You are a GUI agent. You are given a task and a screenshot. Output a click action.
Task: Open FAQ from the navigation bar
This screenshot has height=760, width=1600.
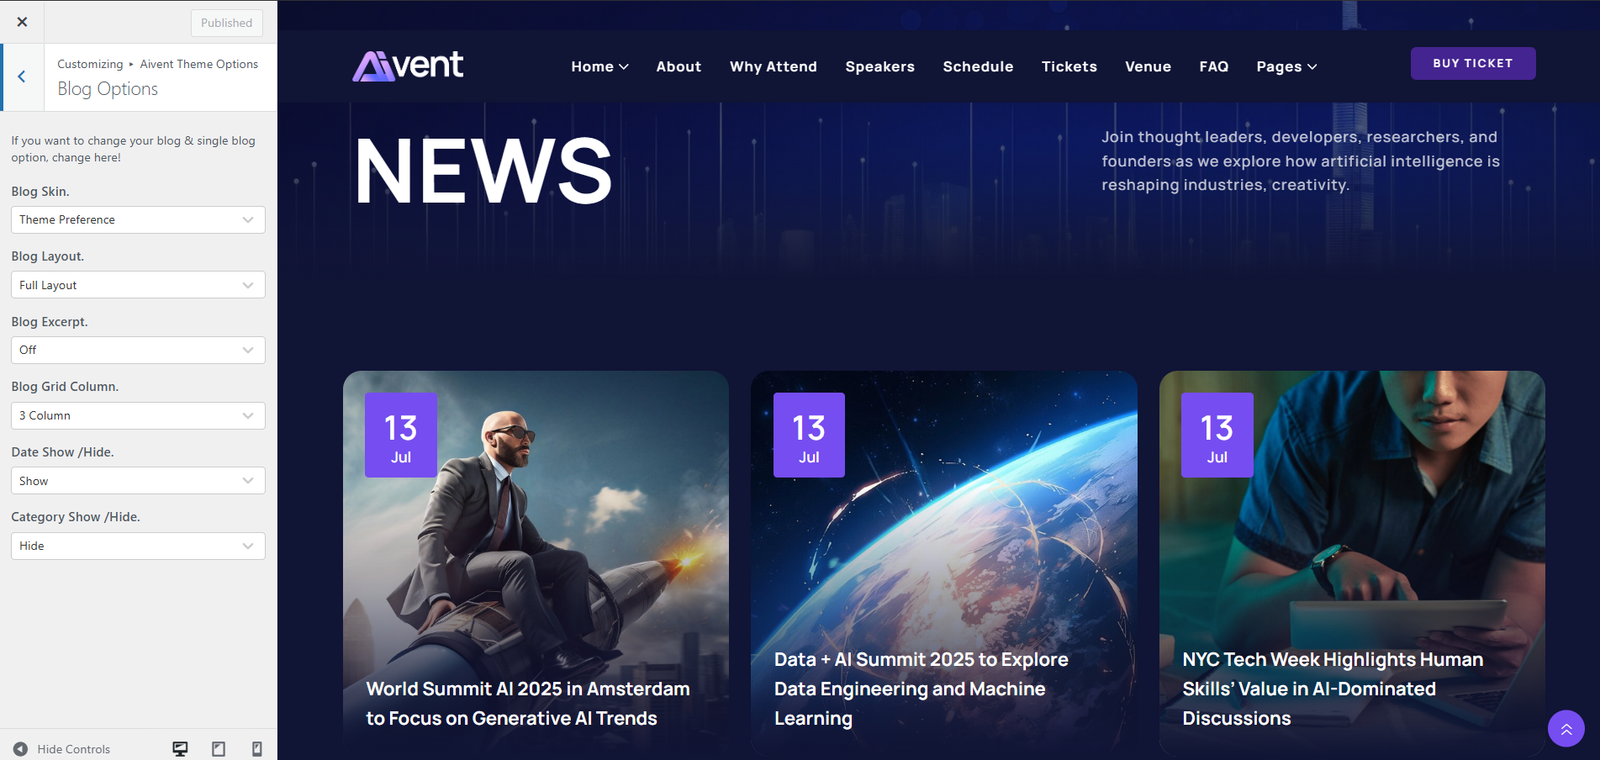(x=1214, y=67)
